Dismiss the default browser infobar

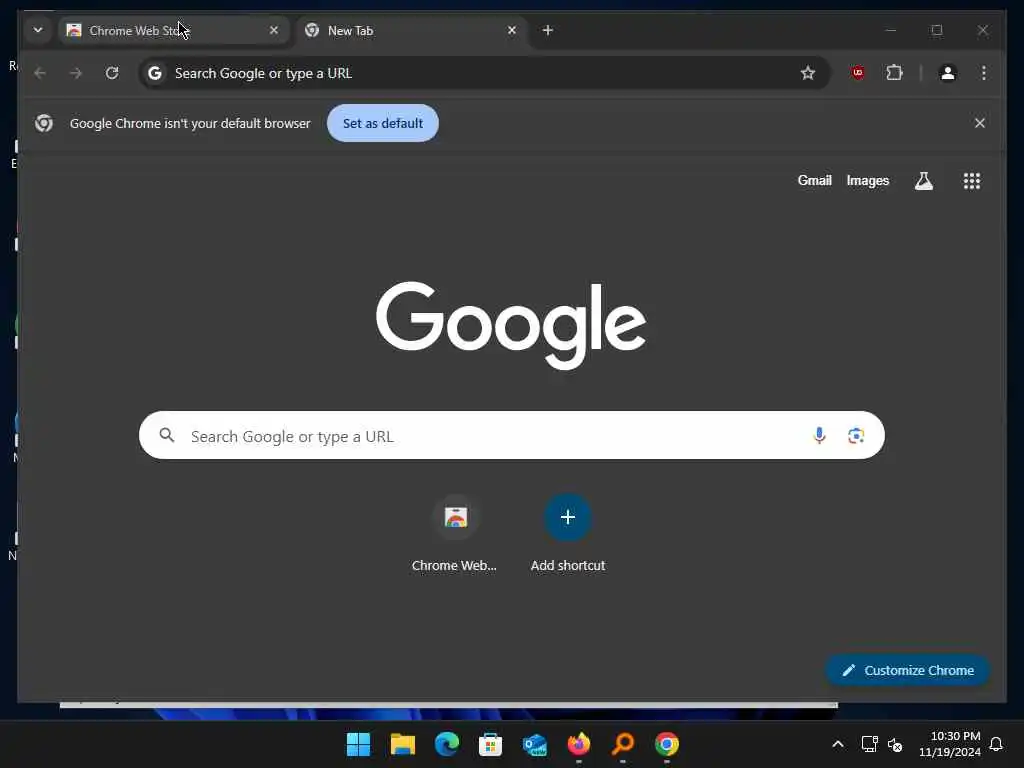pos(980,123)
